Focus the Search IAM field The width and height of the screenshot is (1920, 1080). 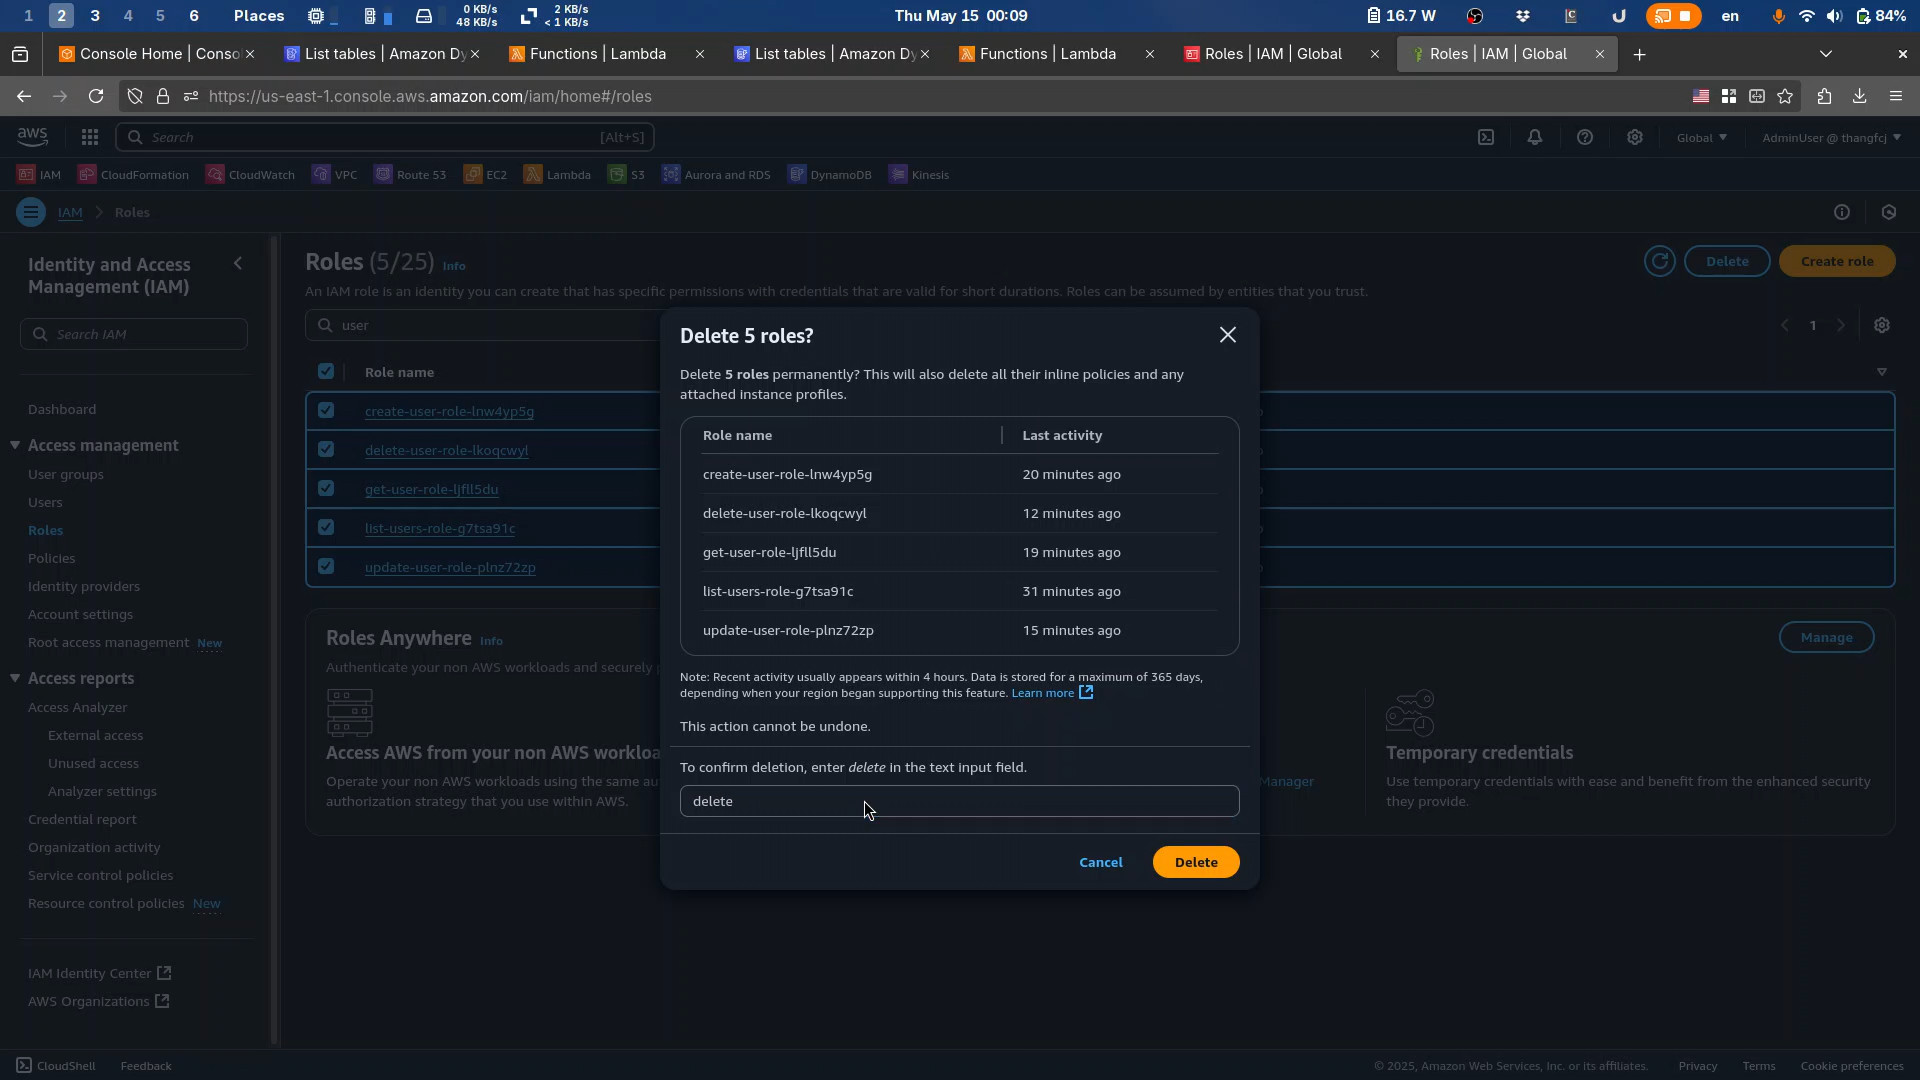134,334
